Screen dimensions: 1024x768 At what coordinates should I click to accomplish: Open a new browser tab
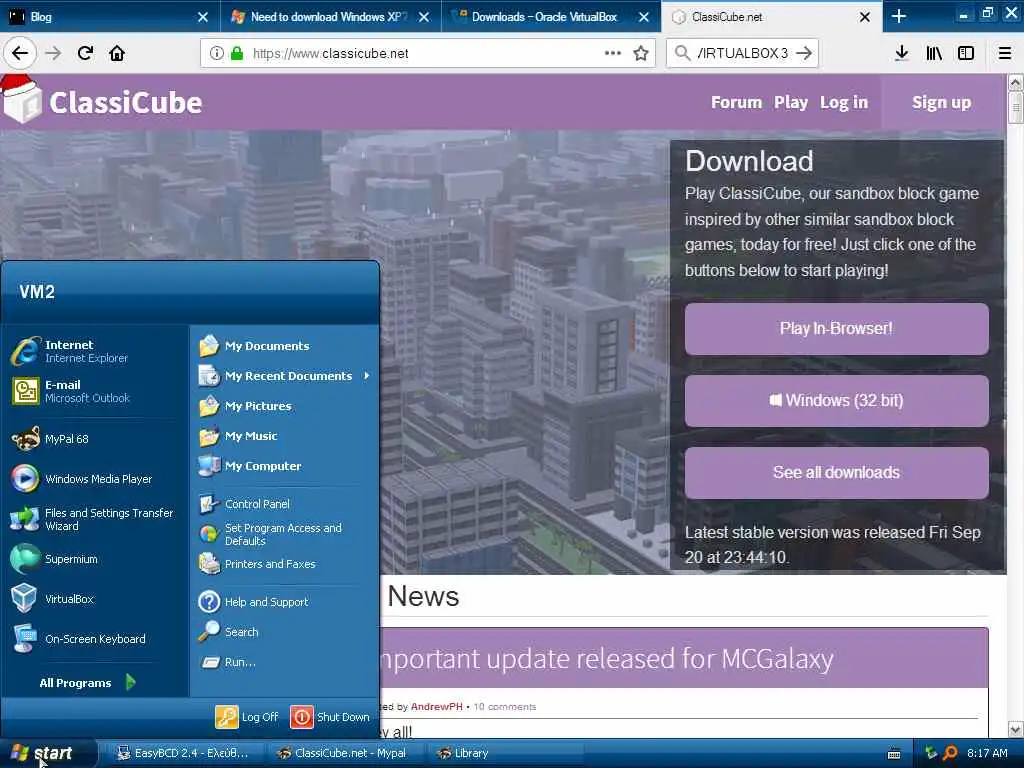pyautogui.click(x=899, y=16)
